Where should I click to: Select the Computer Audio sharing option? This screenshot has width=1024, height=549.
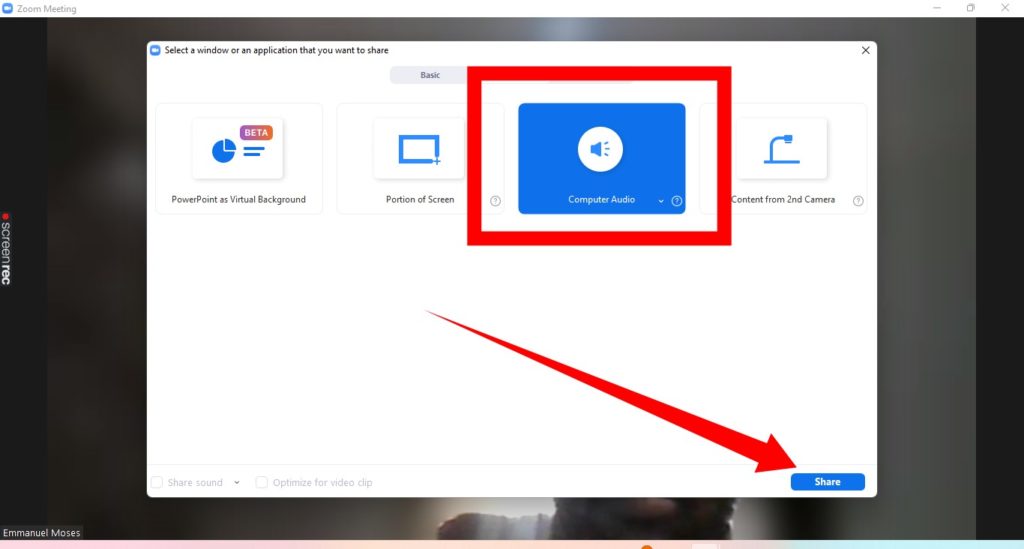pyautogui.click(x=601, y=159)
